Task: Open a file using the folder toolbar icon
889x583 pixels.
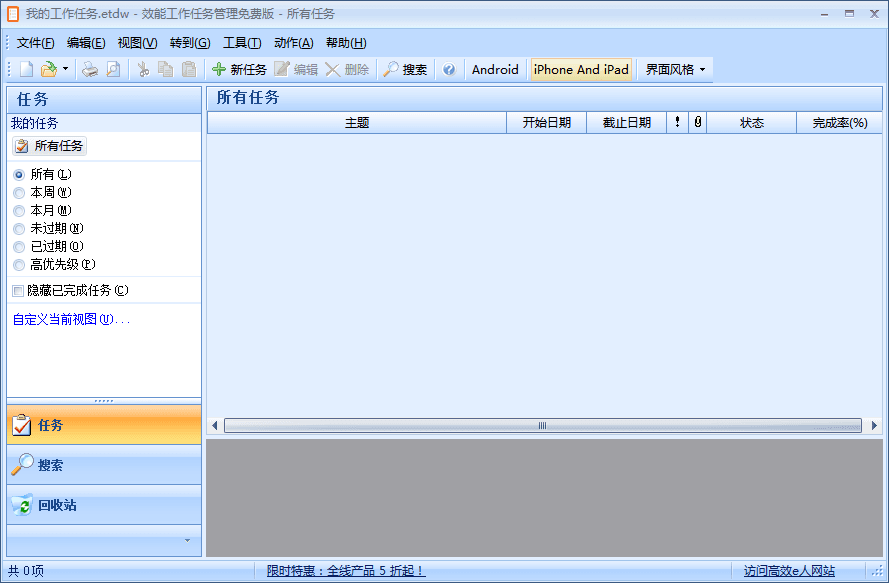Action: point(48,69)
